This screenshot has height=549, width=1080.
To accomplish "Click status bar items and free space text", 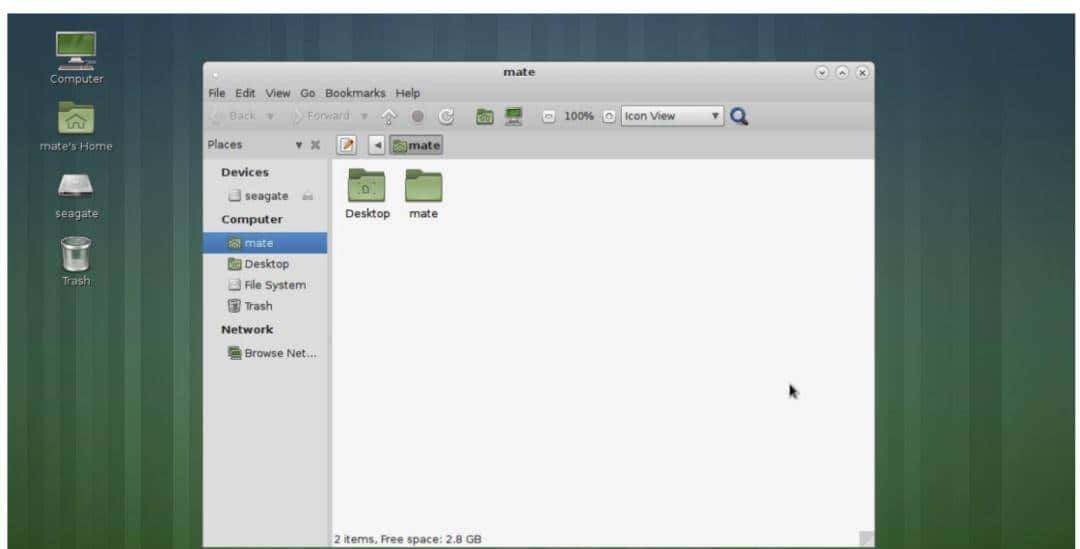I will (x=408, y=539).
